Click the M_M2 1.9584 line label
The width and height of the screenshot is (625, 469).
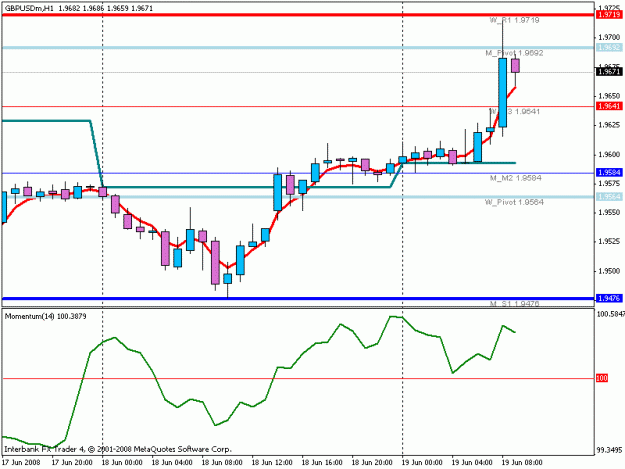515,178
